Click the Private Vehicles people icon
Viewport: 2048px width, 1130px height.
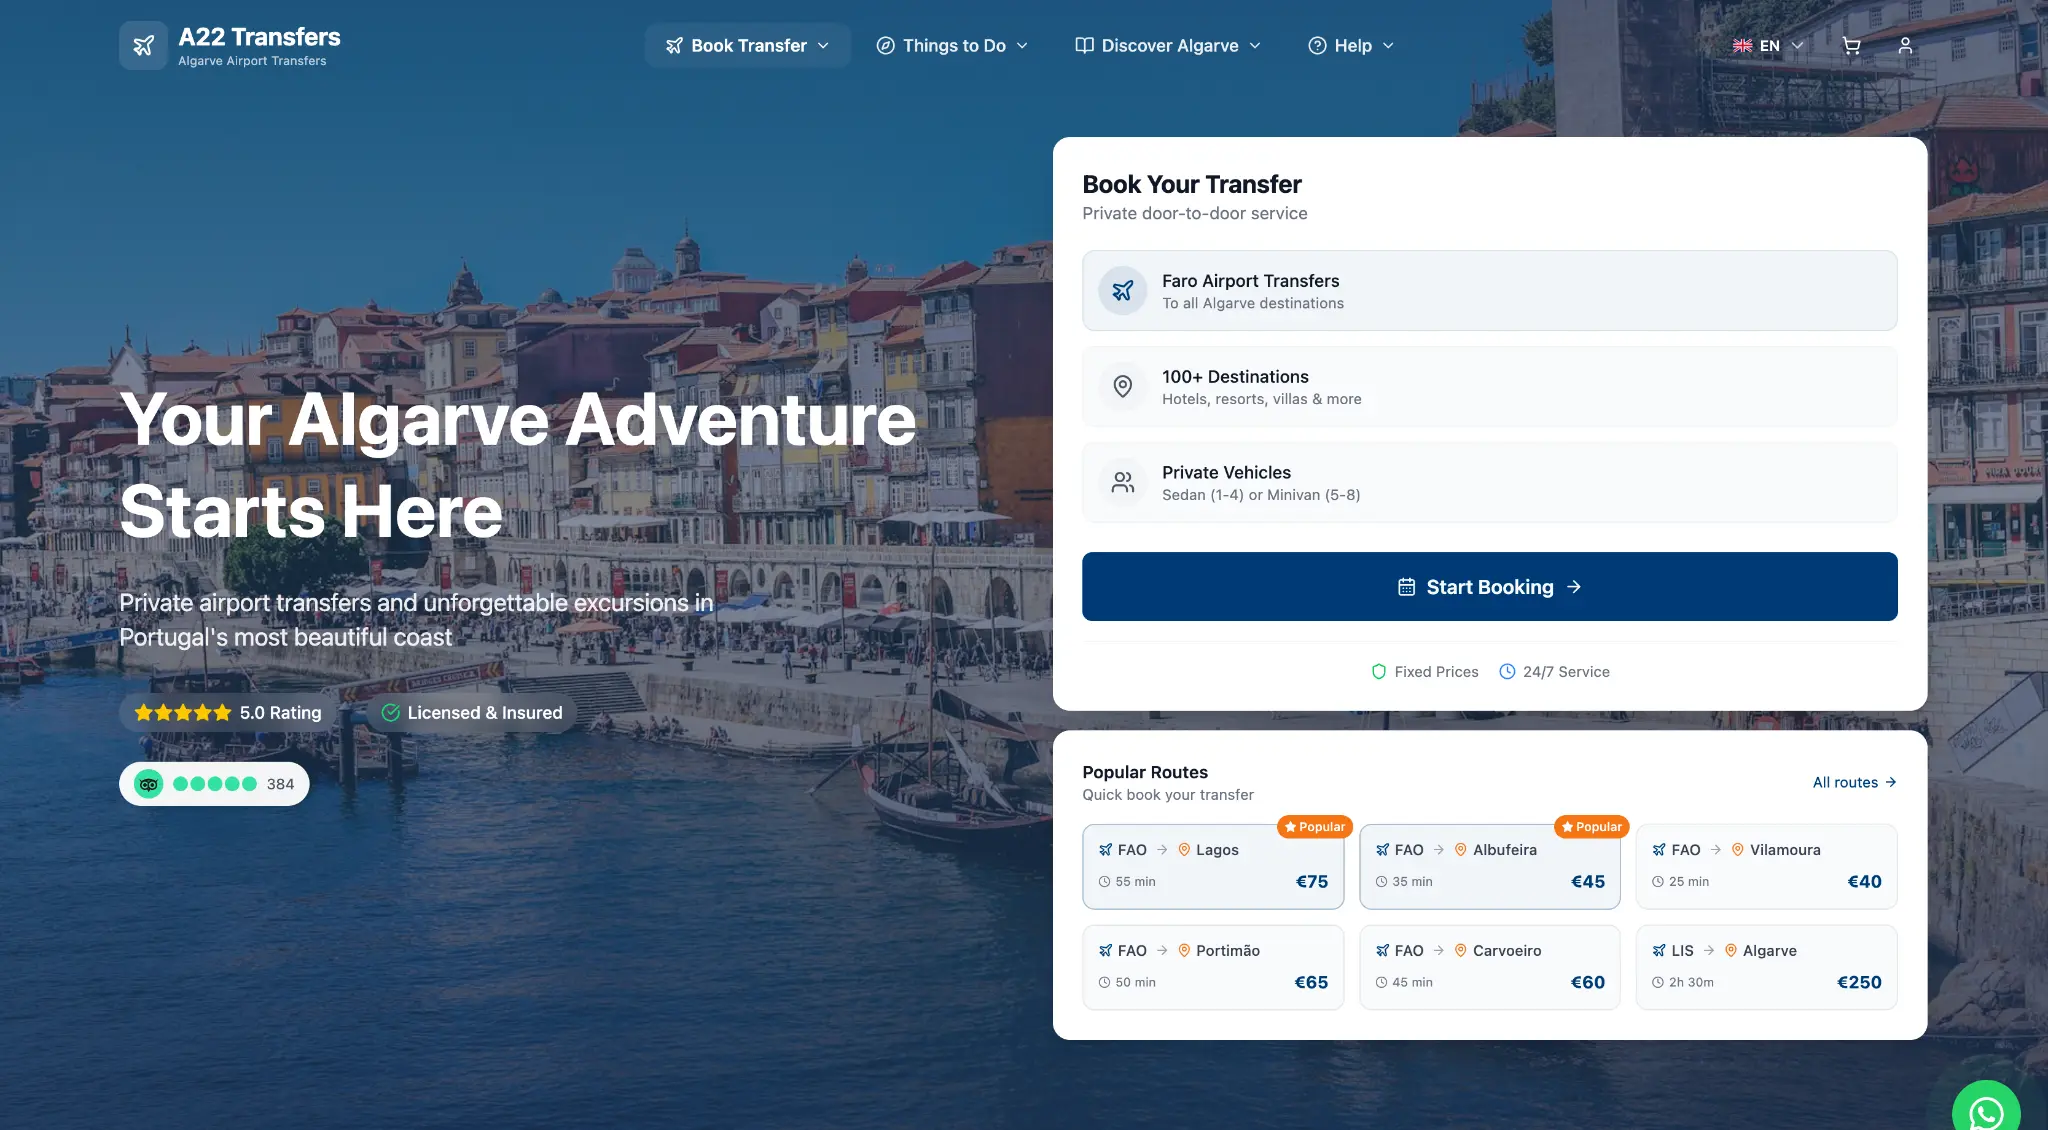point(1123,483)
